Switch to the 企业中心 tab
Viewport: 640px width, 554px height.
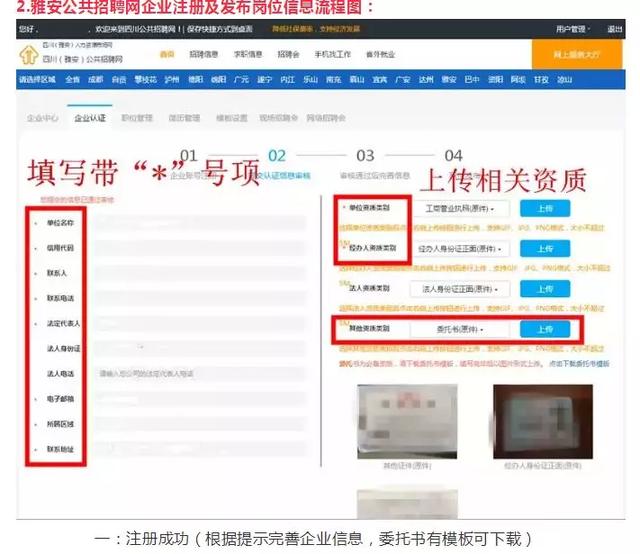(42, 118)
